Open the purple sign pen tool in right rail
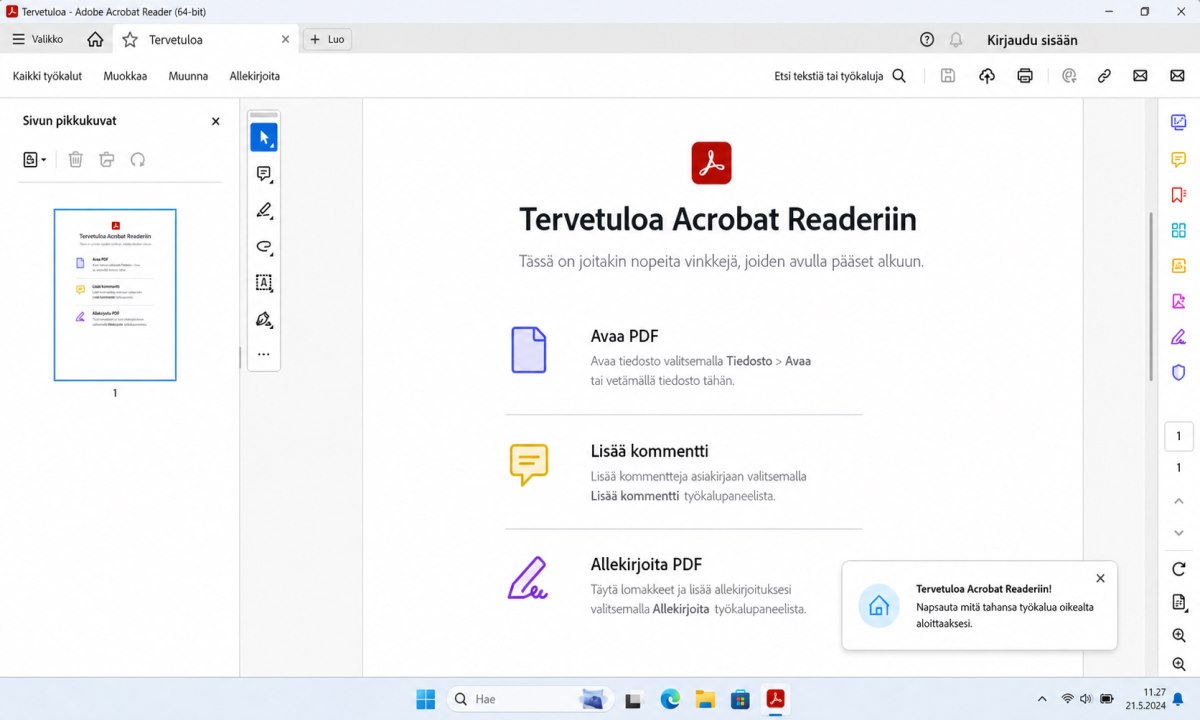The image size is (1200, 720). 1179,337
